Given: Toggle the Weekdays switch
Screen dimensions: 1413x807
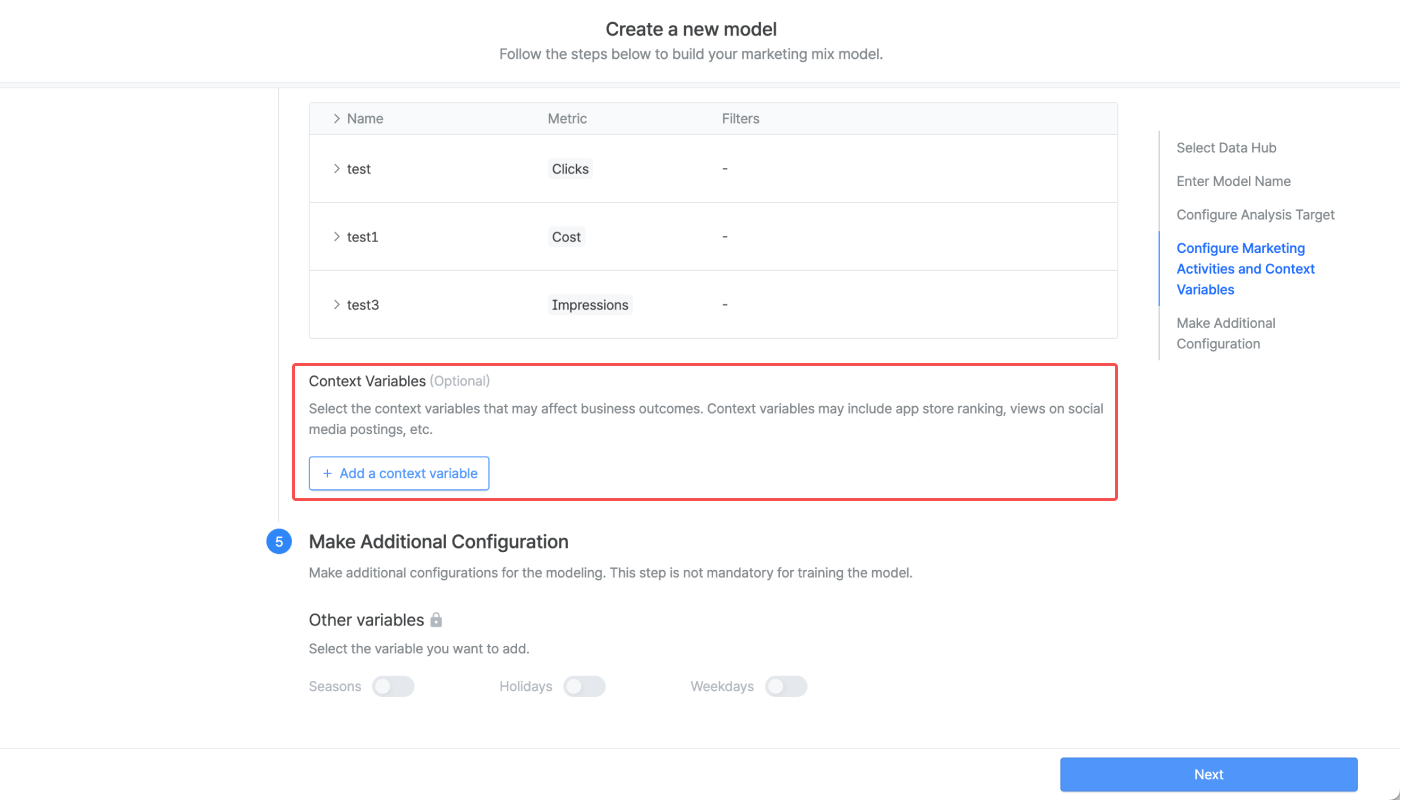Looking at the screenshot, I should point(786,687).
